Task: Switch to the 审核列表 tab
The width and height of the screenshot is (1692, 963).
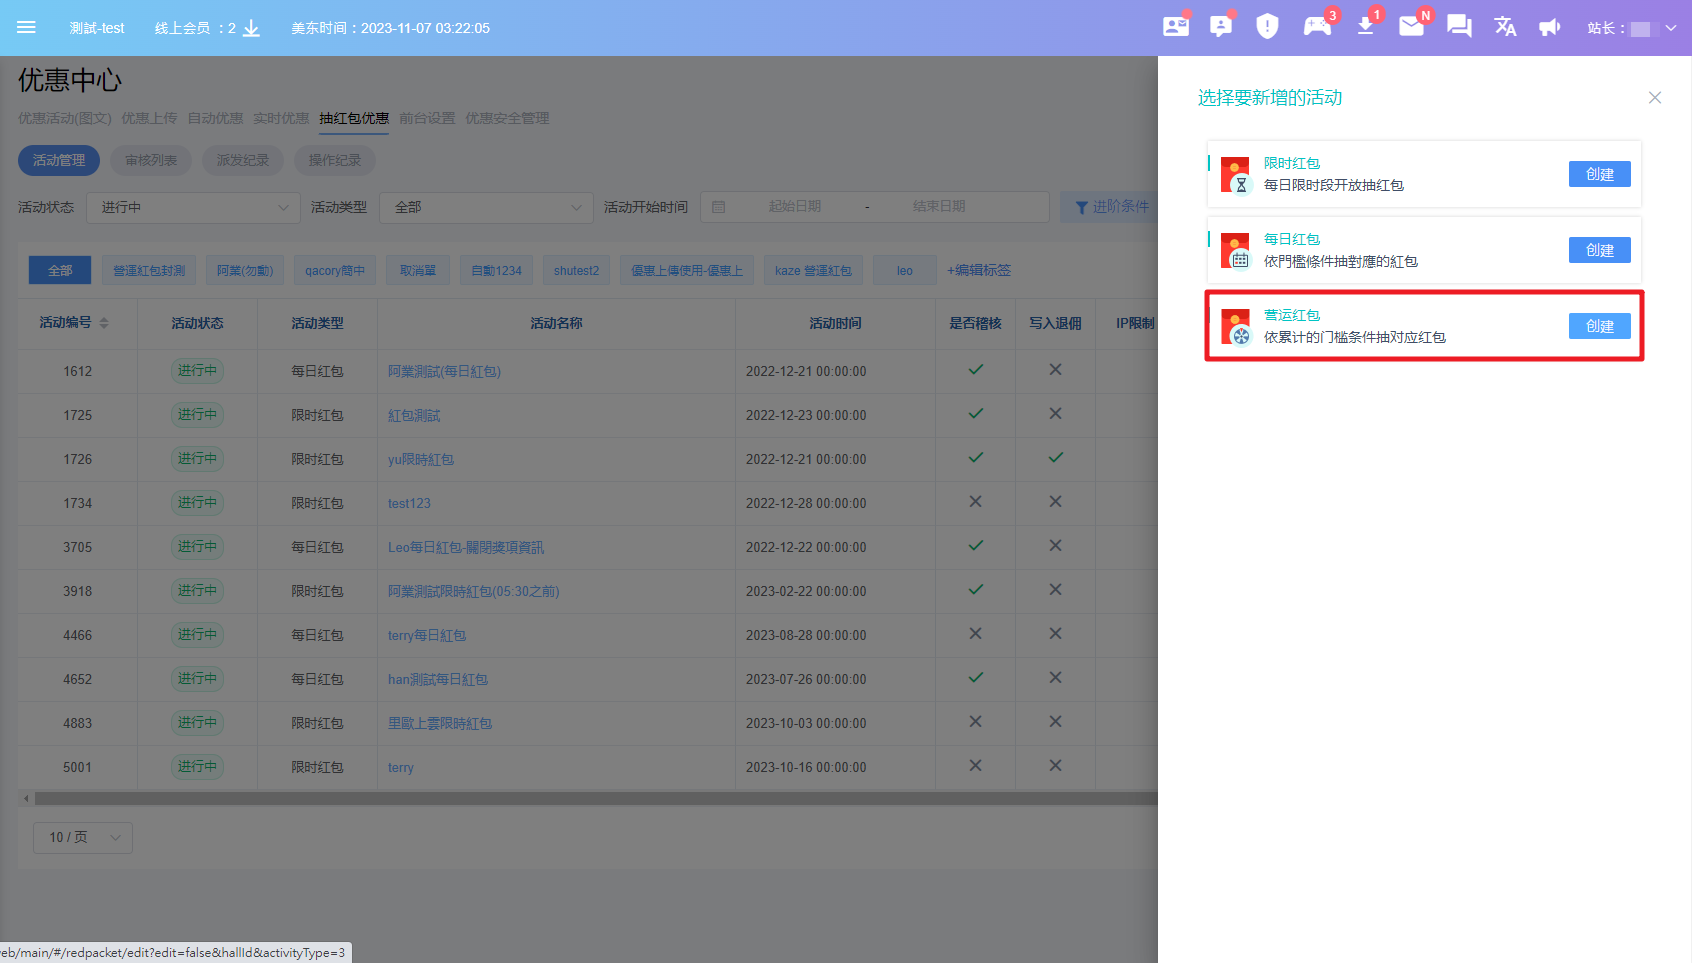Action: coord(151,160)
